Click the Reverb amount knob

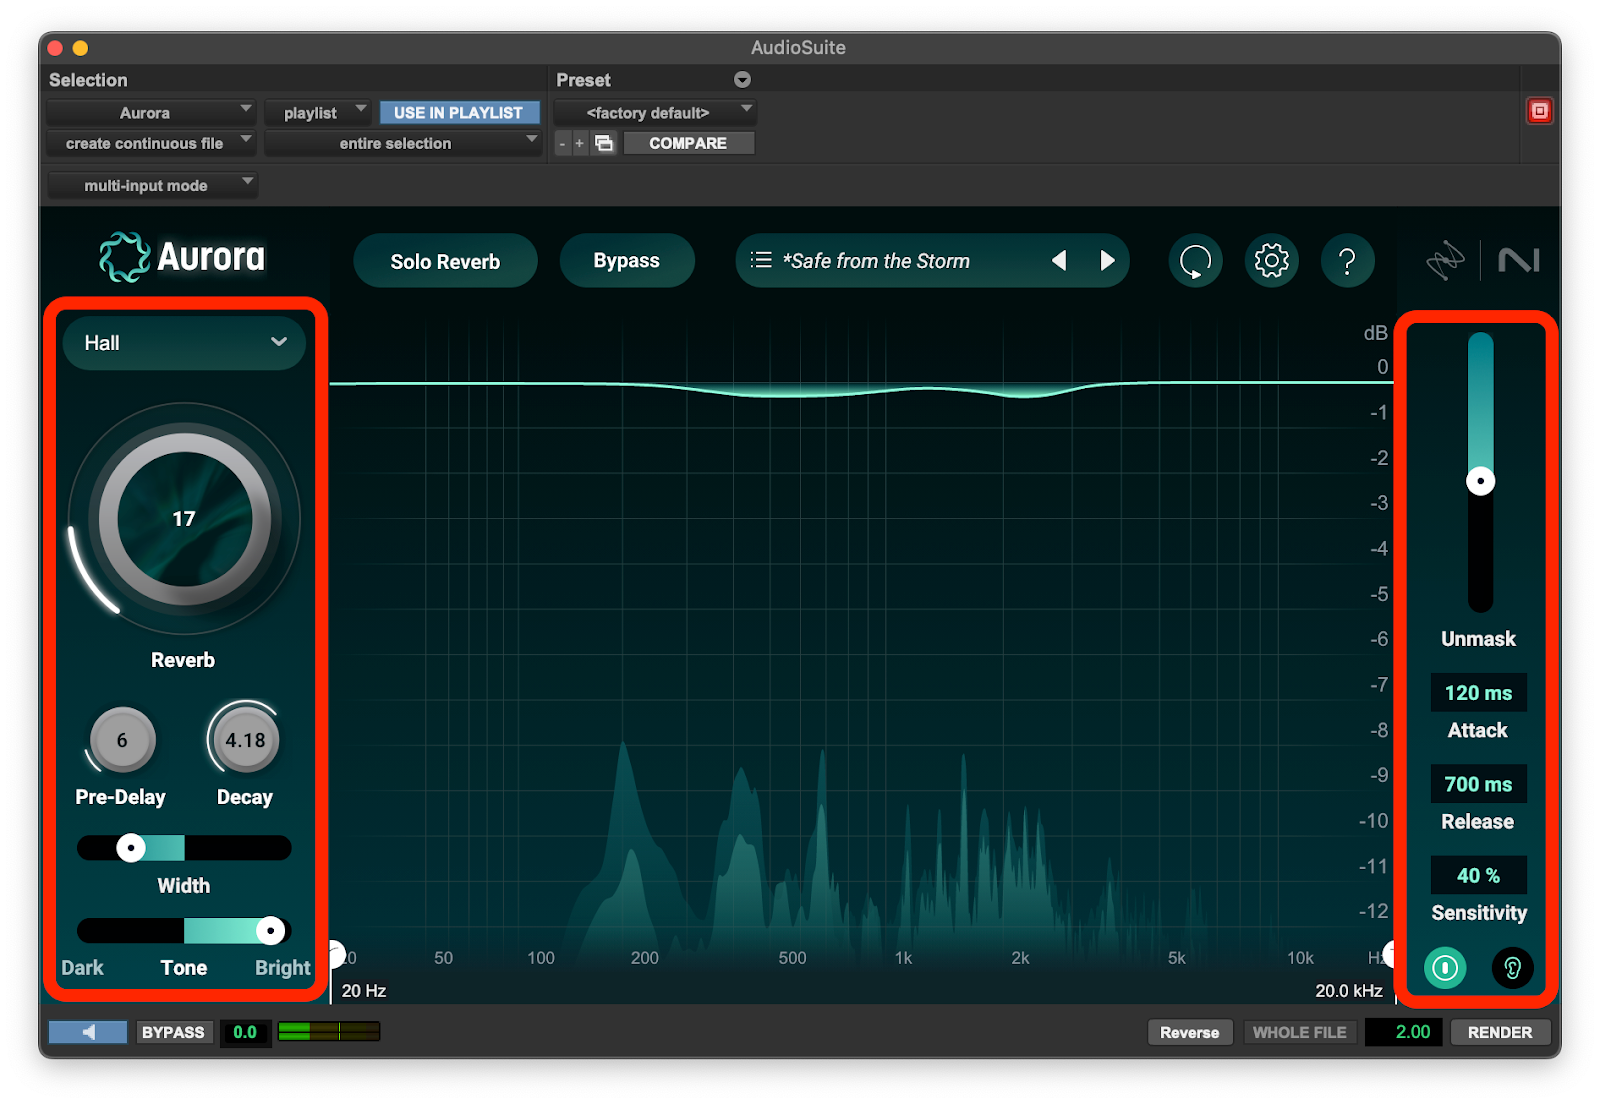tap(184, 519)
